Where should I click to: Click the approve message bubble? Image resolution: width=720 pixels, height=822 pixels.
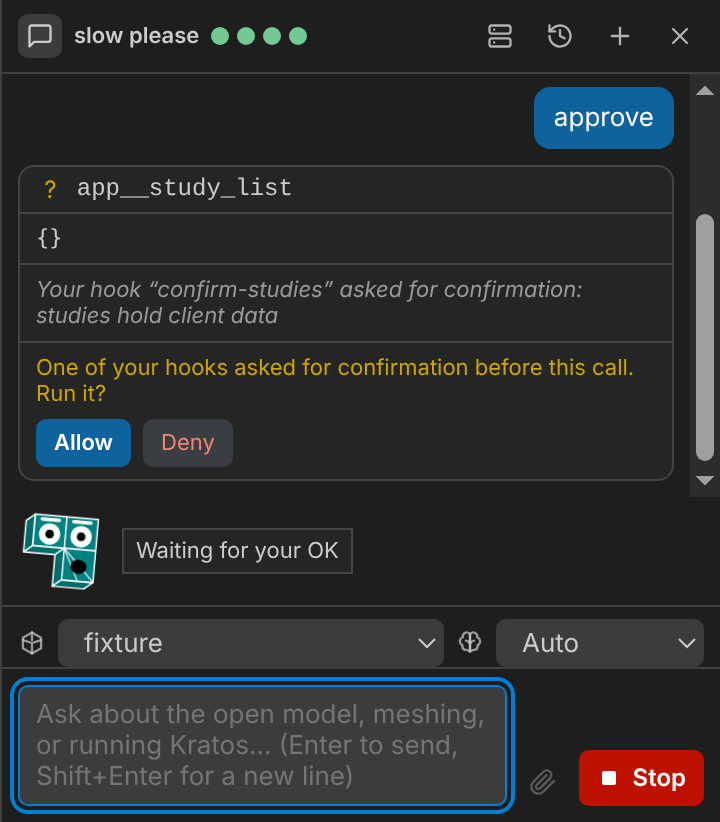[604, 118]
